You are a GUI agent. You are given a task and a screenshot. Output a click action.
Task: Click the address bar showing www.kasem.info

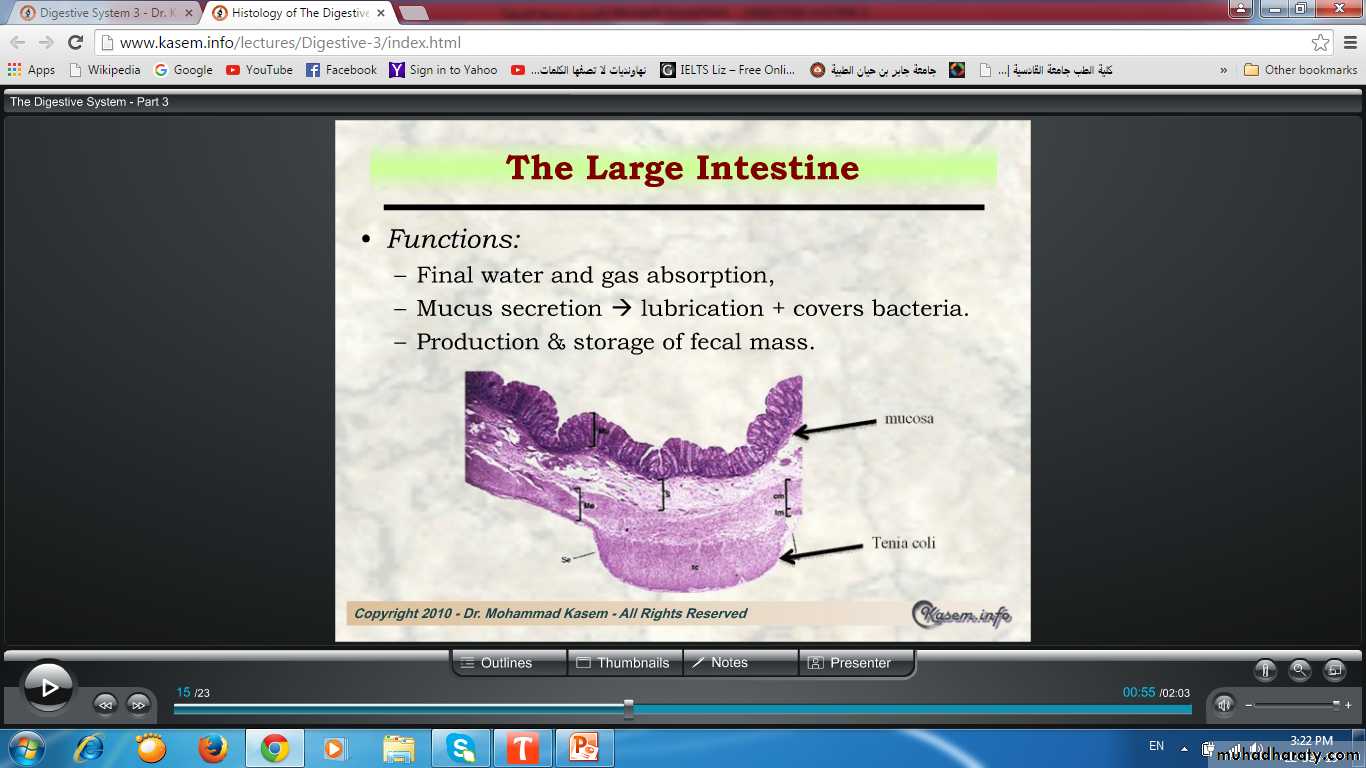point(700,43)
